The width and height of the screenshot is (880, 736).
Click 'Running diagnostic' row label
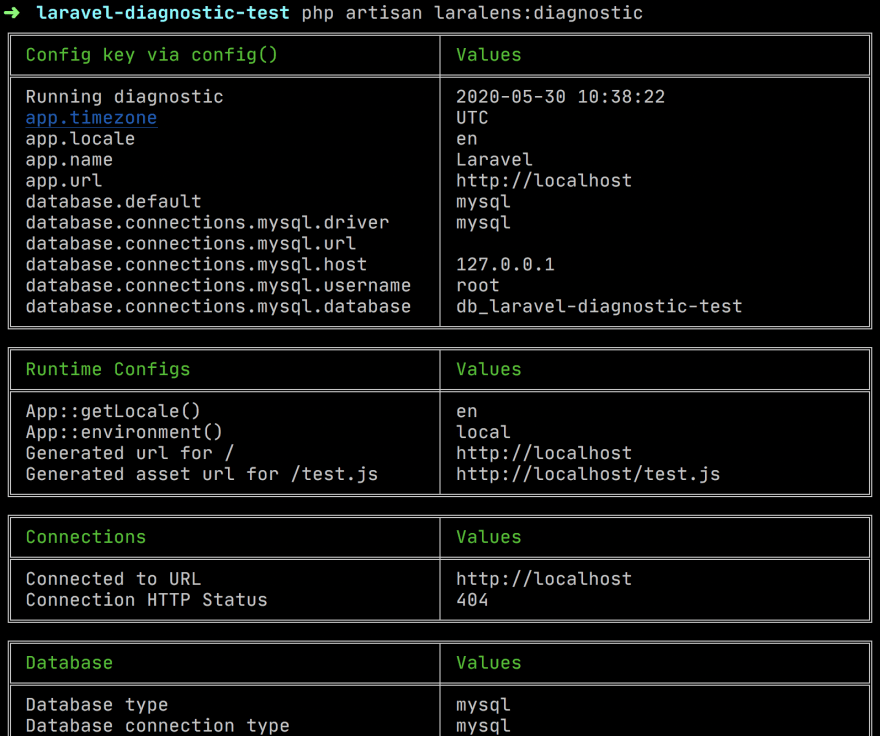125,97
